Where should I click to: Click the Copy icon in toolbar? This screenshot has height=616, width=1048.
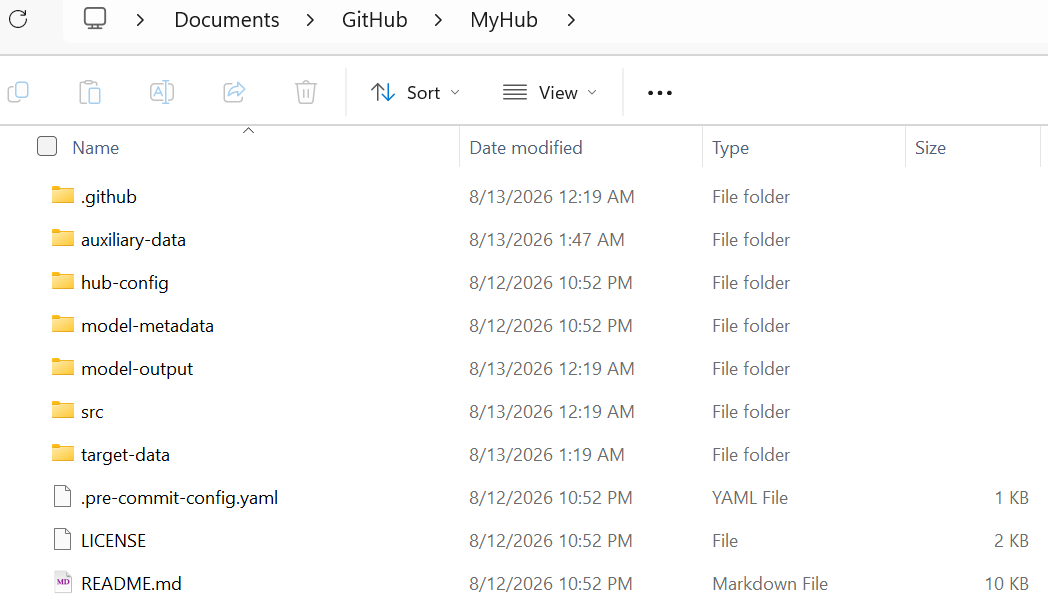point(18,92)
